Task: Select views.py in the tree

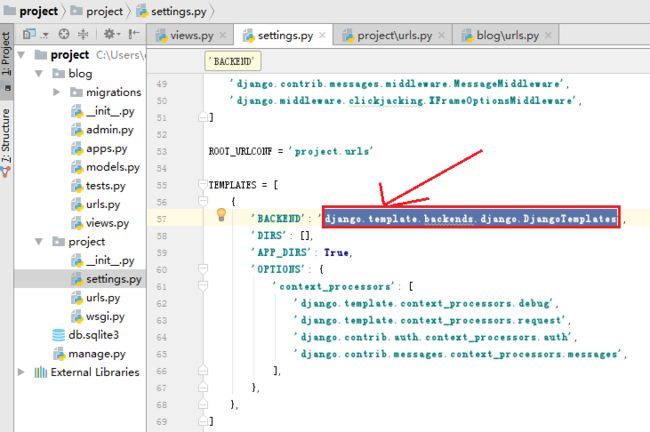Action: (x=107, y=223)
